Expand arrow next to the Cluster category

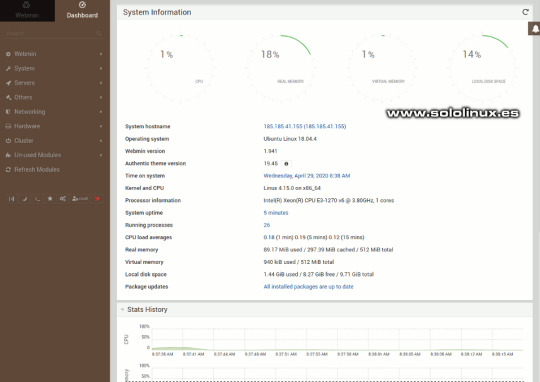pos(101,141)
